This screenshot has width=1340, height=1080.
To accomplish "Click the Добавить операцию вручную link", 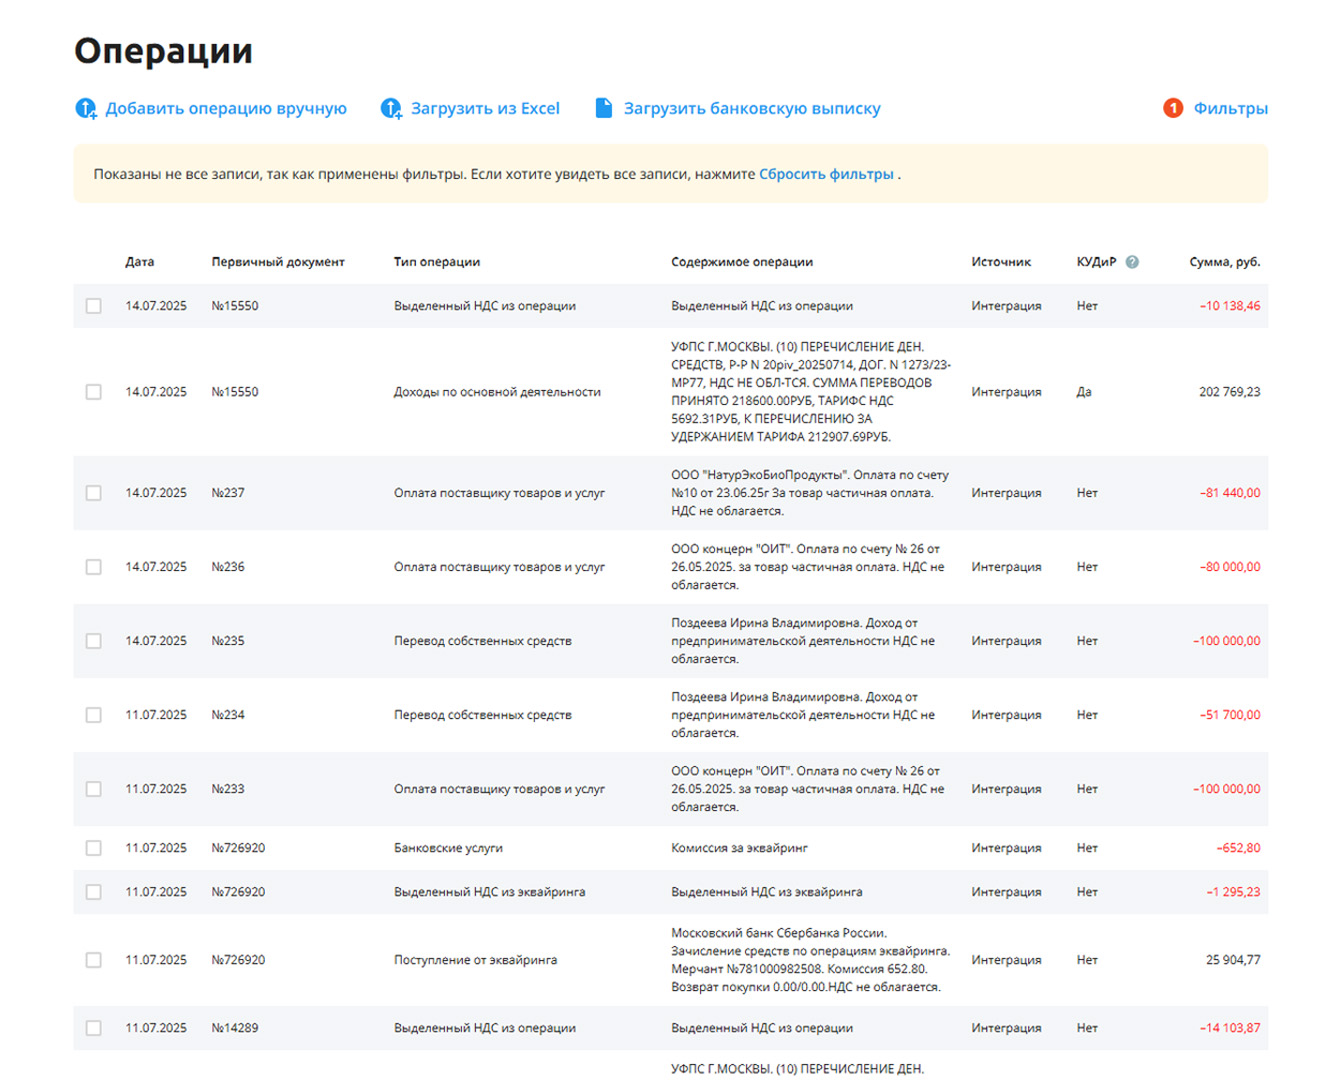I will (226, 108).
